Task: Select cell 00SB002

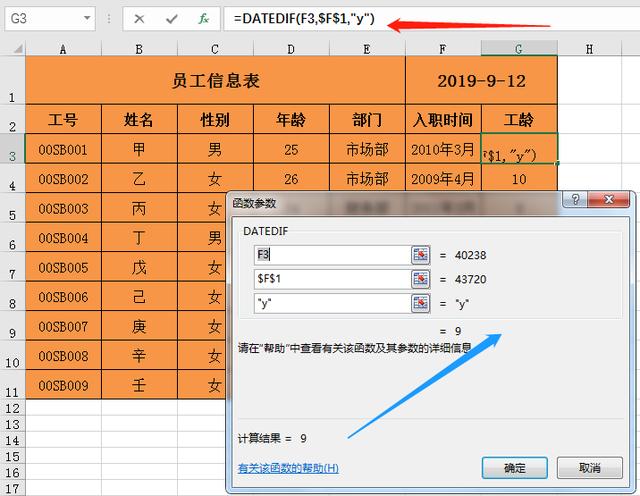Action: (63, 179)
